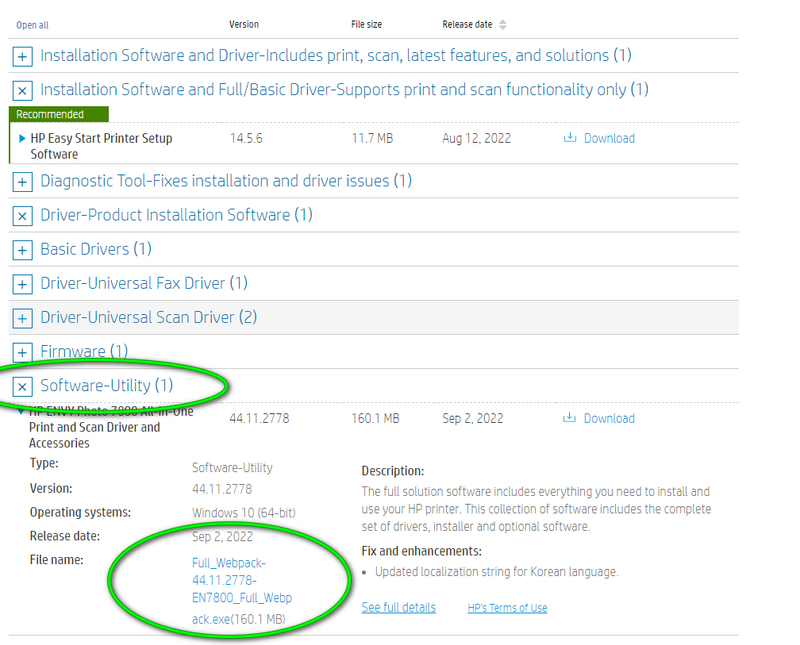Open the See full details link
The height and width of the screenshot is (645, 800).
pyautogui.click(x=398, y=607)
